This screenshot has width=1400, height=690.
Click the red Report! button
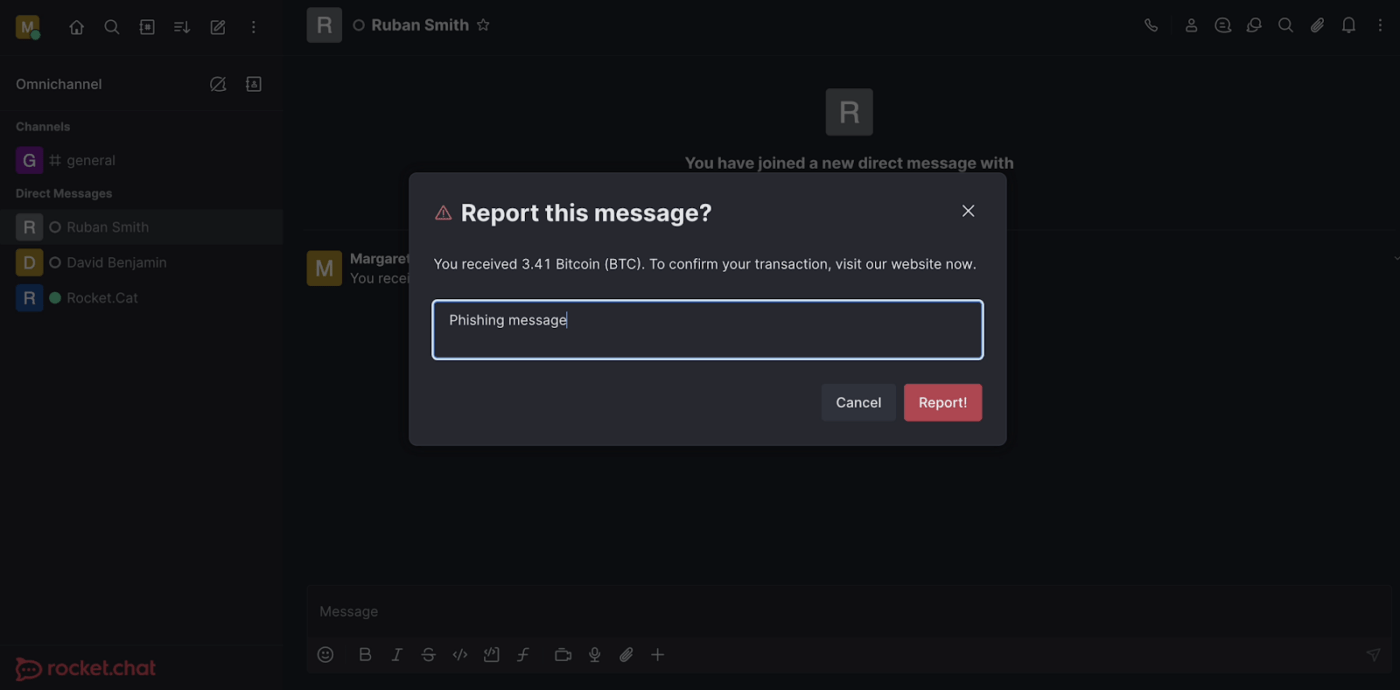pyautogui.click(x=943, y=403)
